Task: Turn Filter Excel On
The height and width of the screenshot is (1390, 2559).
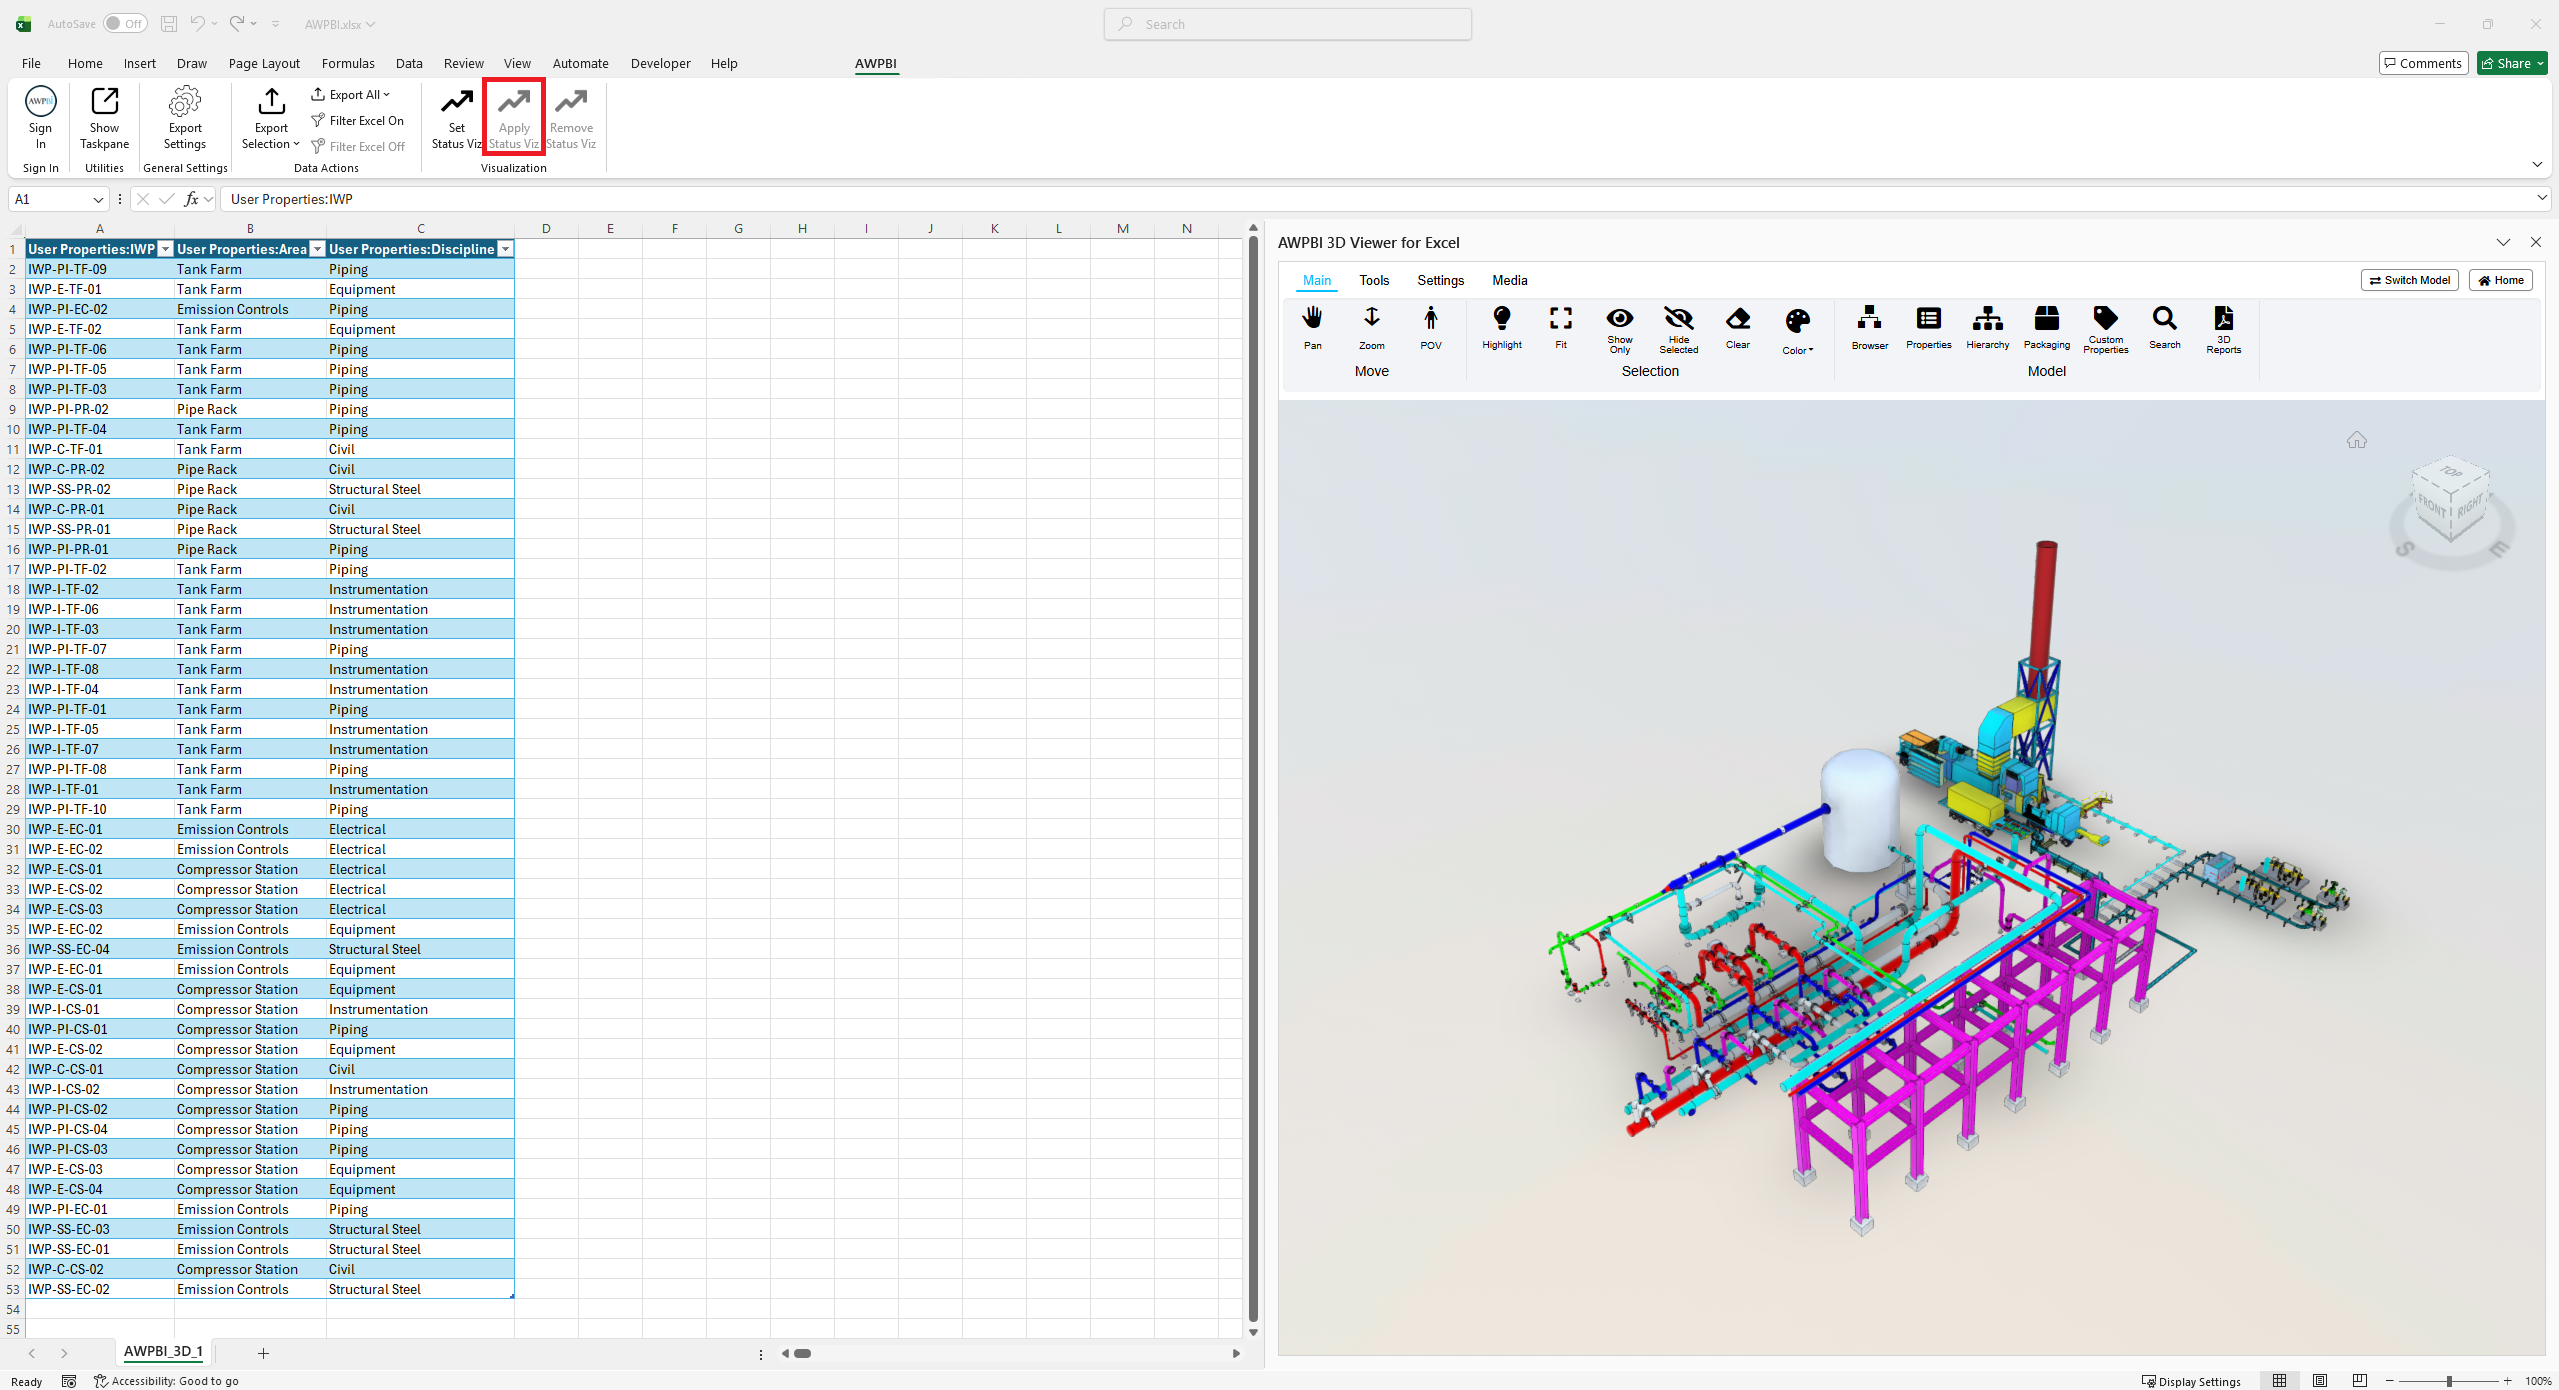Action: pyautogui.click(x=357, y=121)
